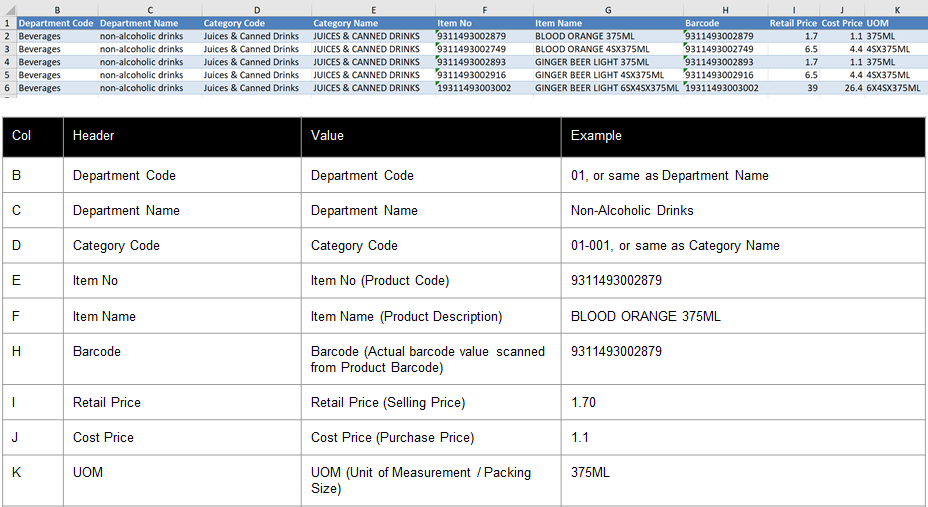
Task: Click the blue 'Department Code' spreadsheet header cell
Action: [57, 23]
